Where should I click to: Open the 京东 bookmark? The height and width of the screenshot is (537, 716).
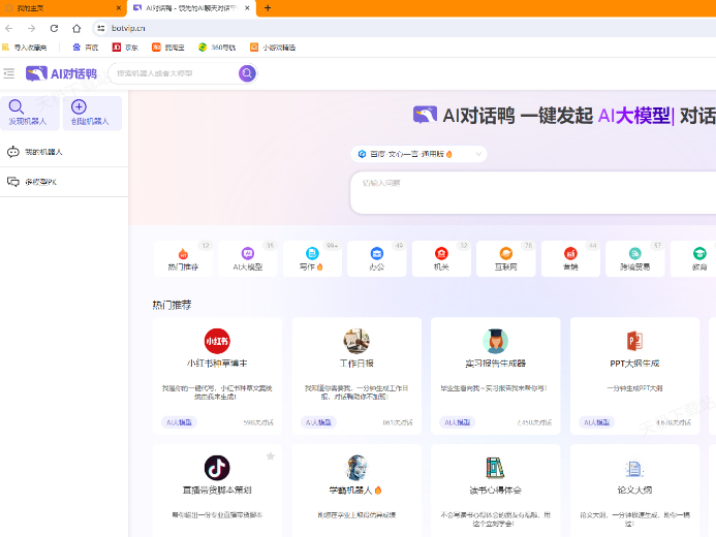pyautogui.click(x=125, y=47)
